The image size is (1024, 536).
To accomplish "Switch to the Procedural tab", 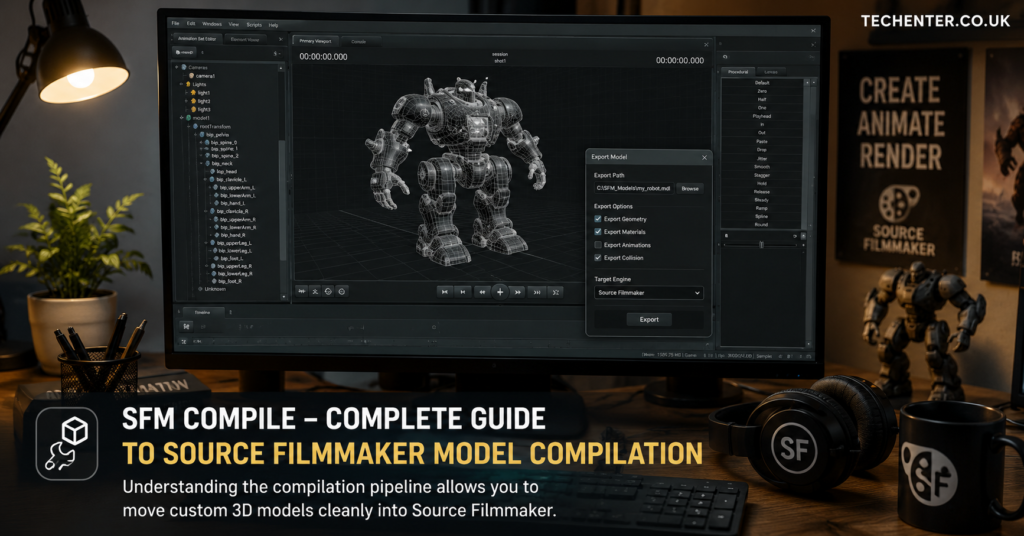I will pyautogui.click(x=738, y=72).
